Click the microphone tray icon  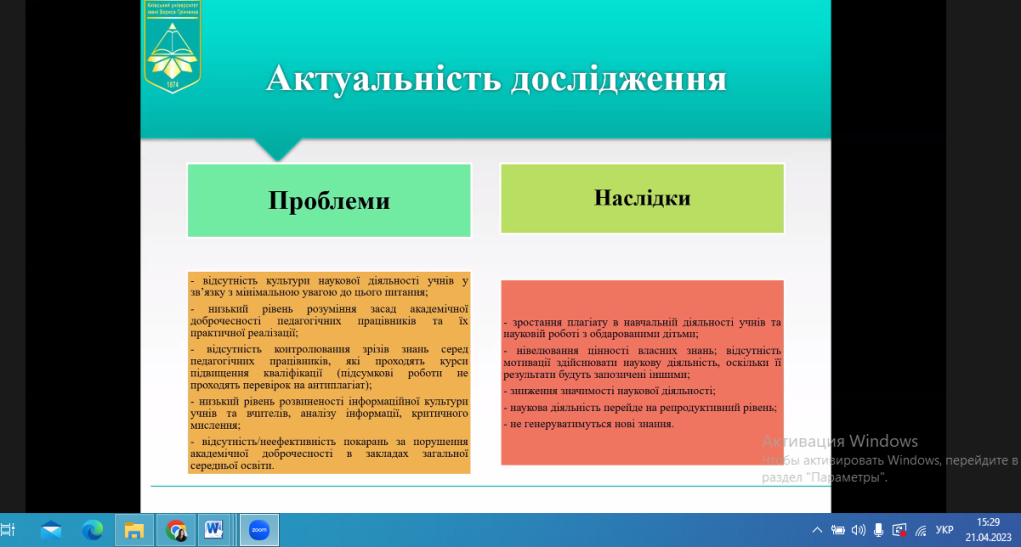click(878, 530)
